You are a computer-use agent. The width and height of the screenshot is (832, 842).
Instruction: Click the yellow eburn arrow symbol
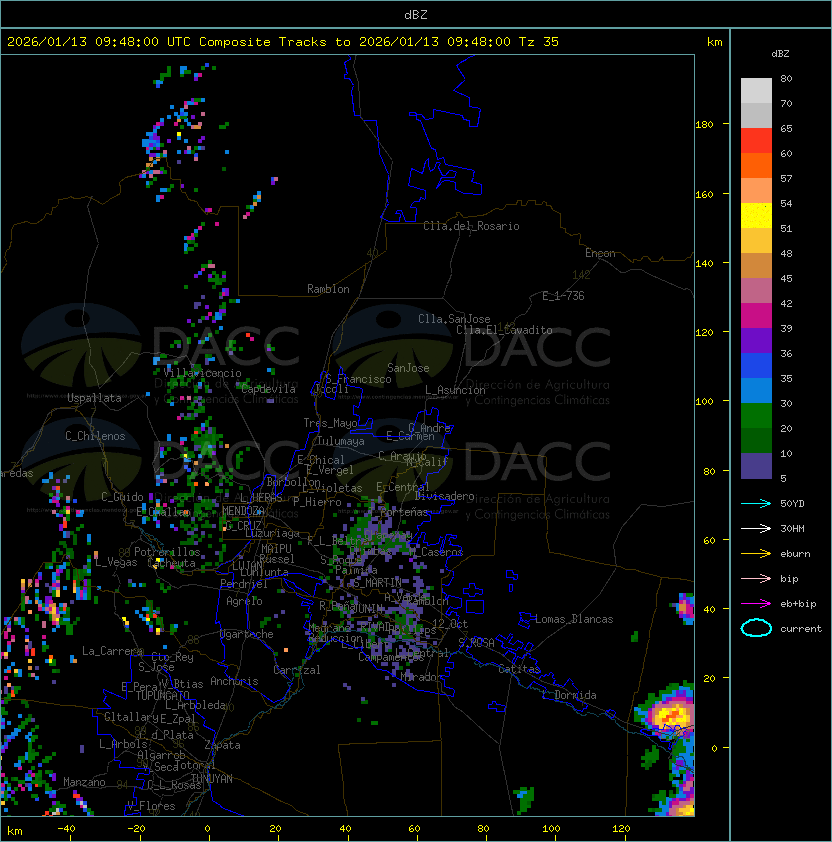pyautogui.click(x=756, y=554)
